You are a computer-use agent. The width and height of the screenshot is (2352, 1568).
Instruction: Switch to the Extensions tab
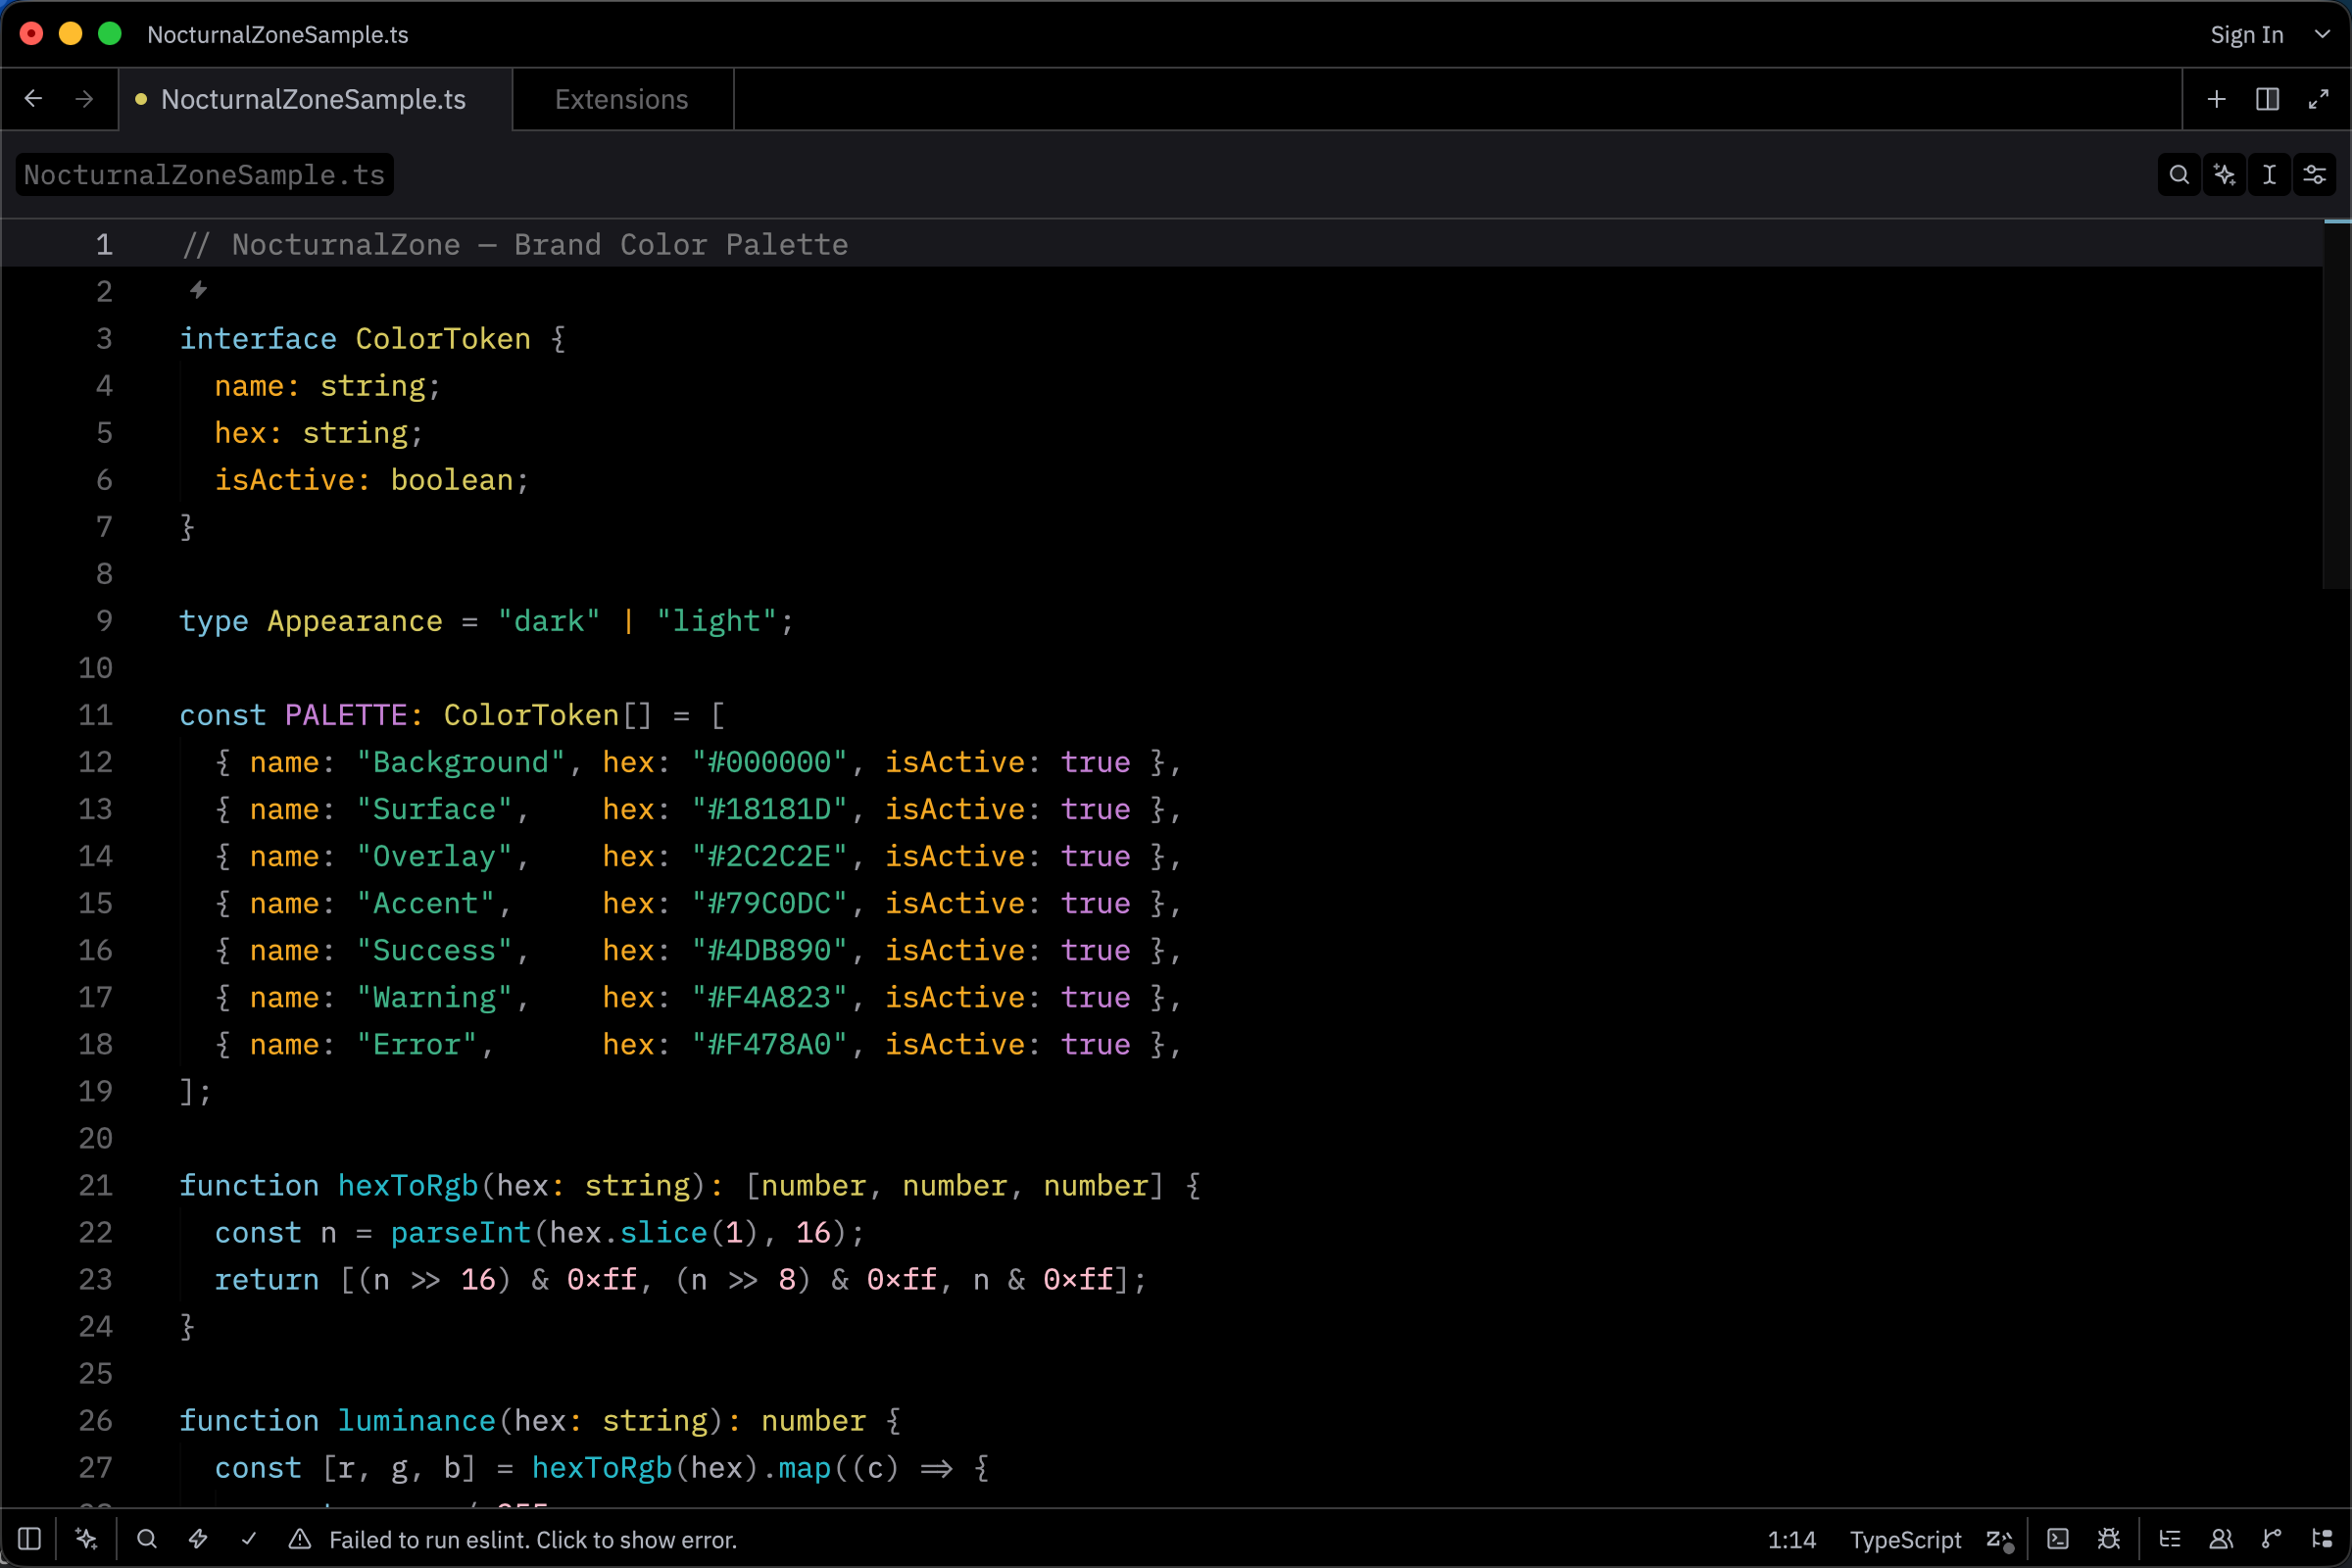point(621,99)
